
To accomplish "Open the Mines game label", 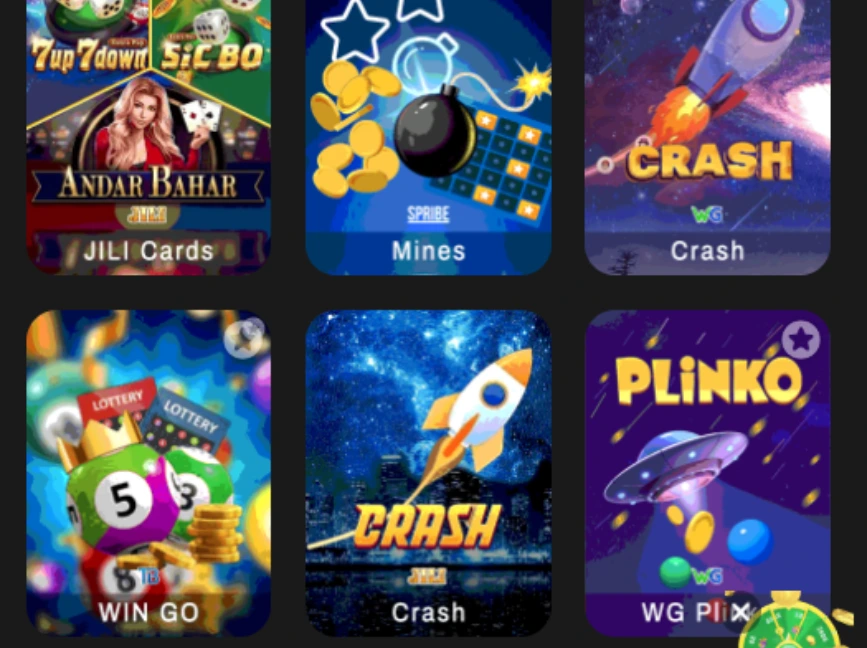I will (429, 252).
